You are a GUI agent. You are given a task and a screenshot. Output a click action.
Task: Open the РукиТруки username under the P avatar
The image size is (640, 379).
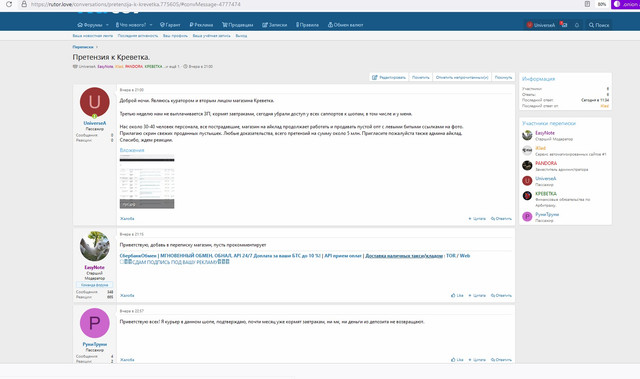coord(95,344)
